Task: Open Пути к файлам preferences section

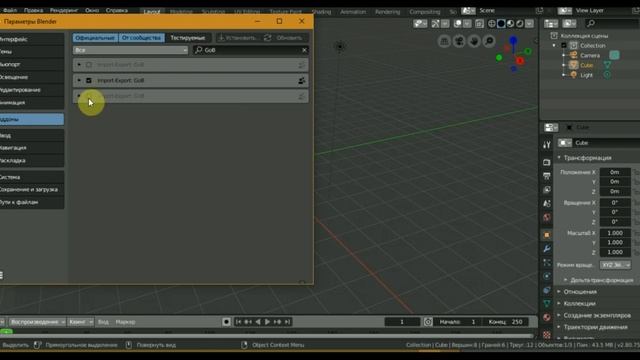Action: point(31,202)
